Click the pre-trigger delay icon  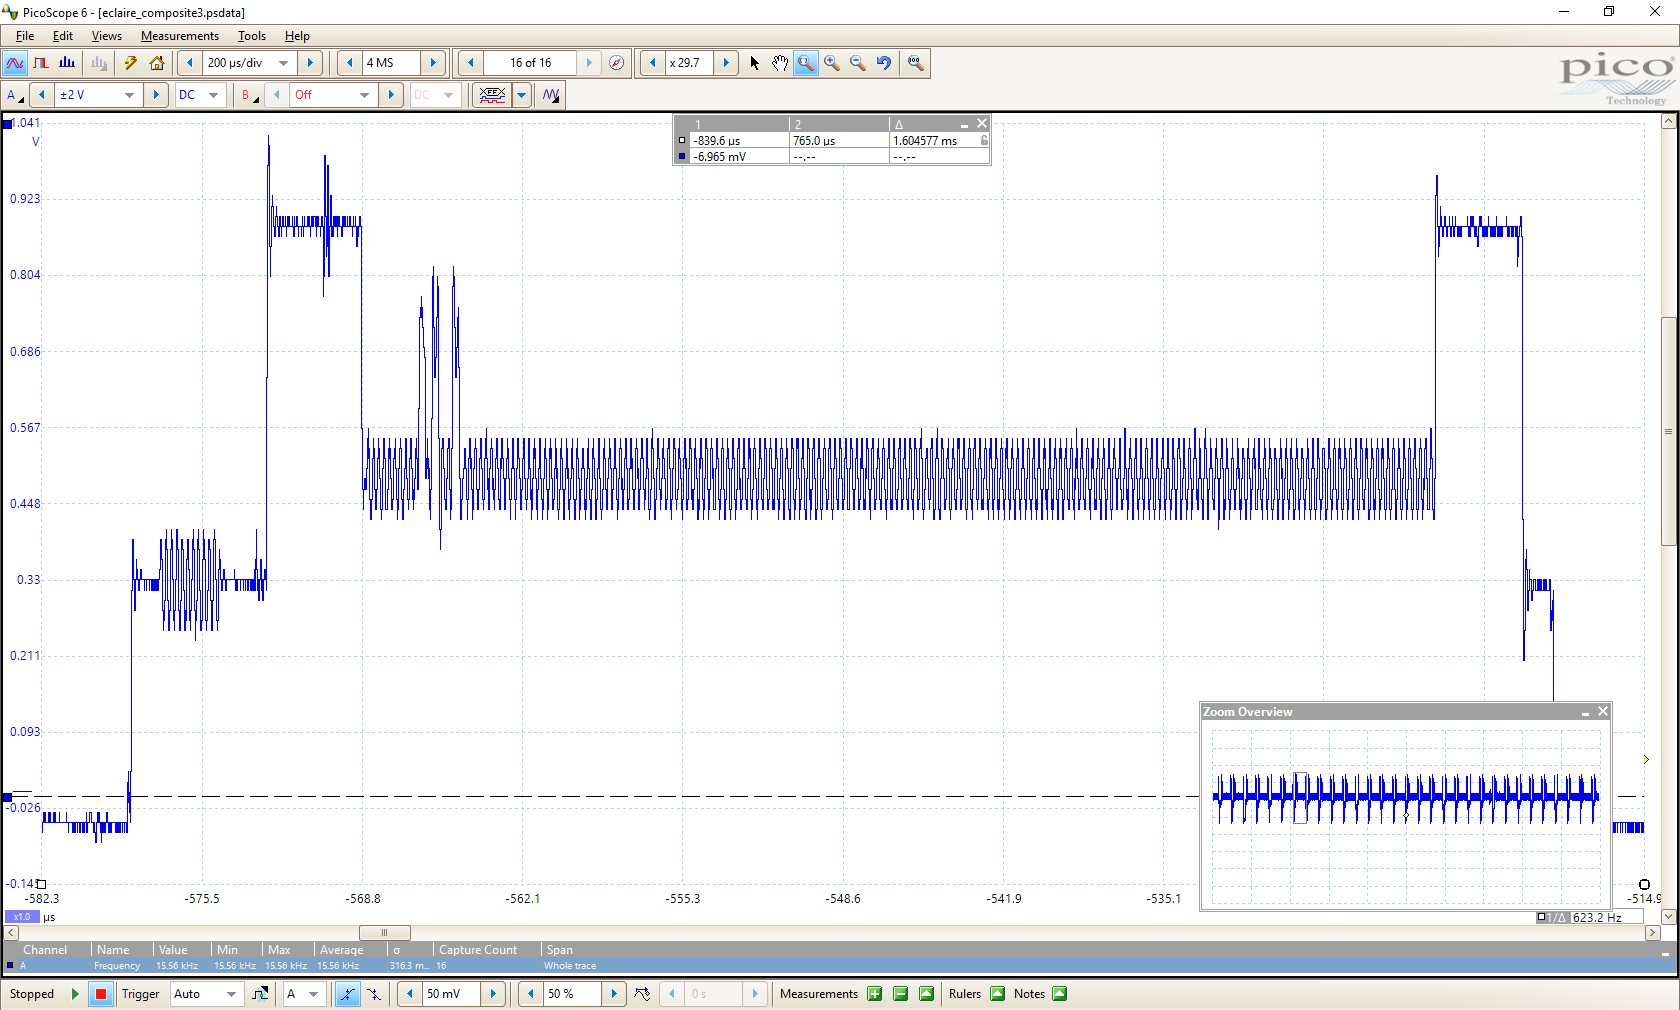642,994
